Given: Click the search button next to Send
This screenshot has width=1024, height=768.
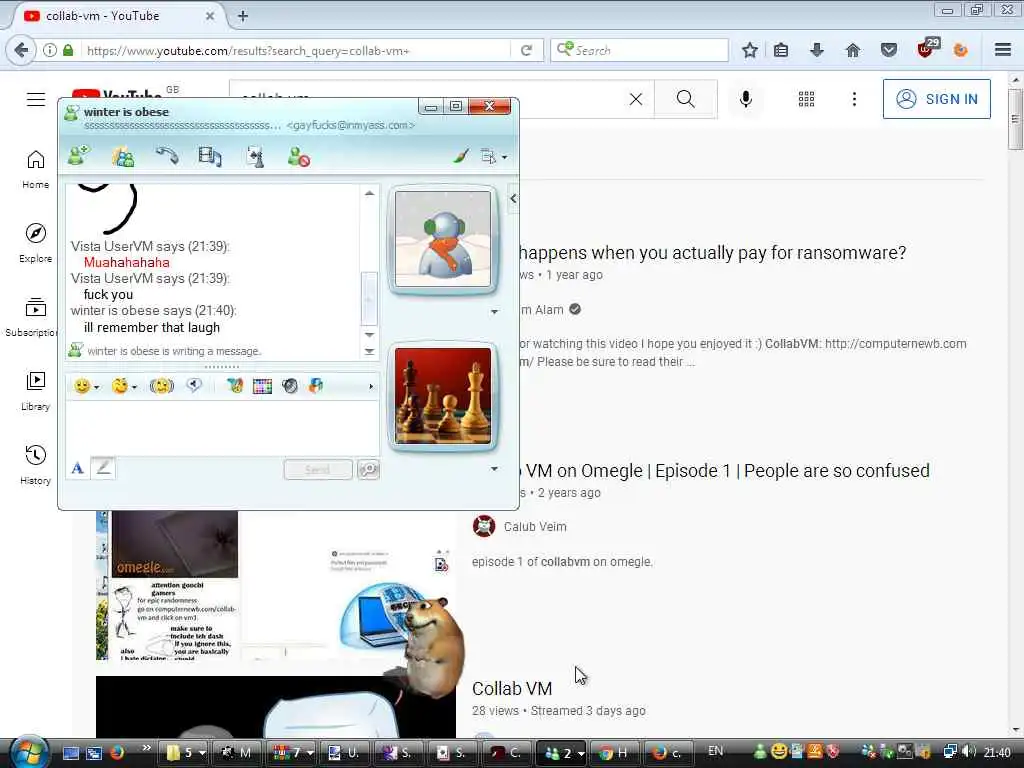Looking at the screenshot, I should tap(368, 470).
